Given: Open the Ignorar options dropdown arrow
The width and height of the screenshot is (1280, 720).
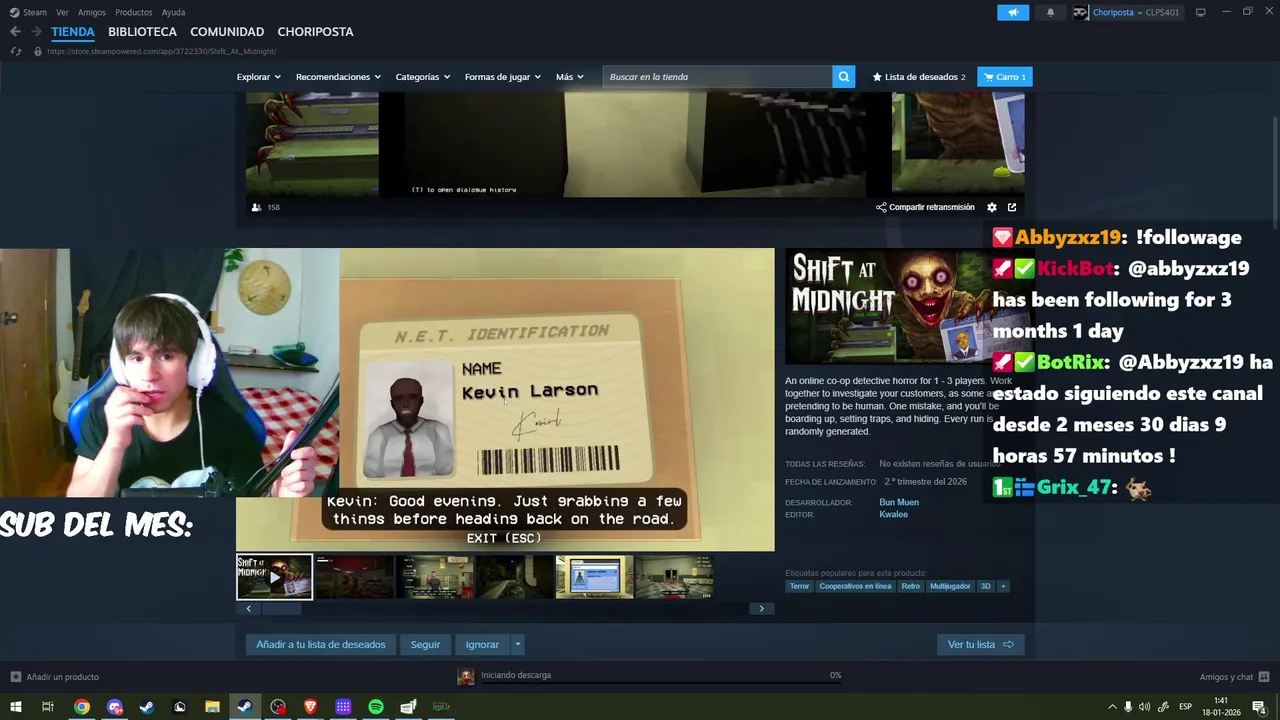Looking at the screenshot, I should click(x=518, y=645).
